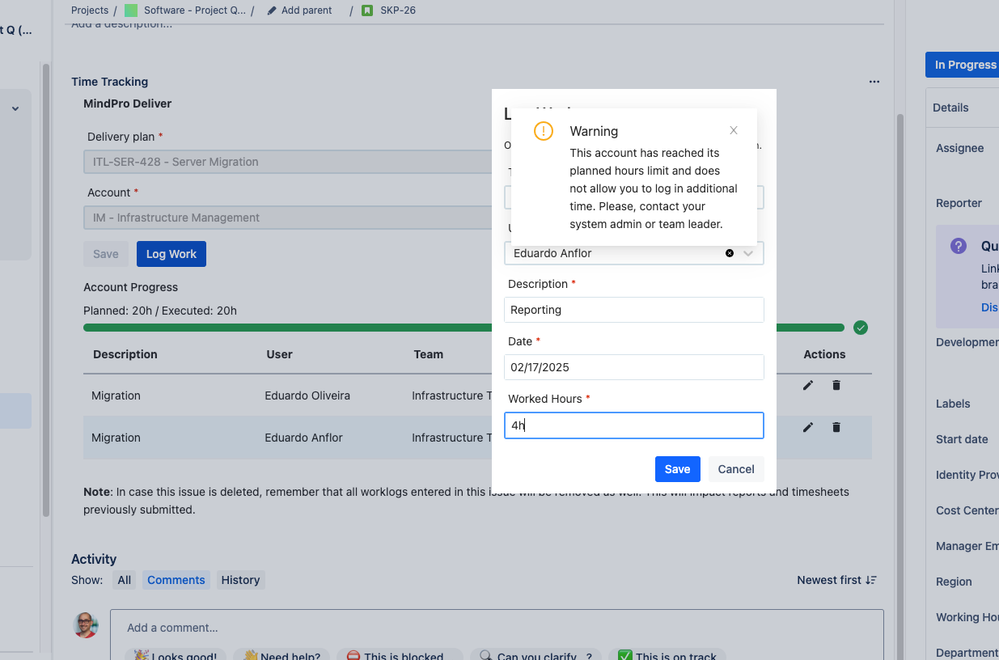Click the User column header
This screenshot has height=660, width=999.
(x=279, y=354)
